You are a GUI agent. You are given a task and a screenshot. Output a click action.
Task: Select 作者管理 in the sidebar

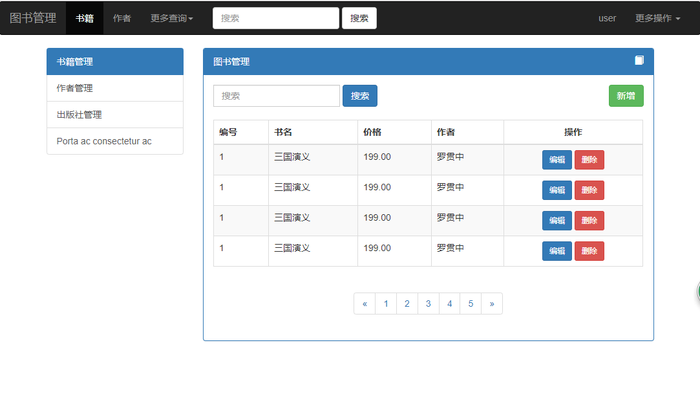pos(115,88)
